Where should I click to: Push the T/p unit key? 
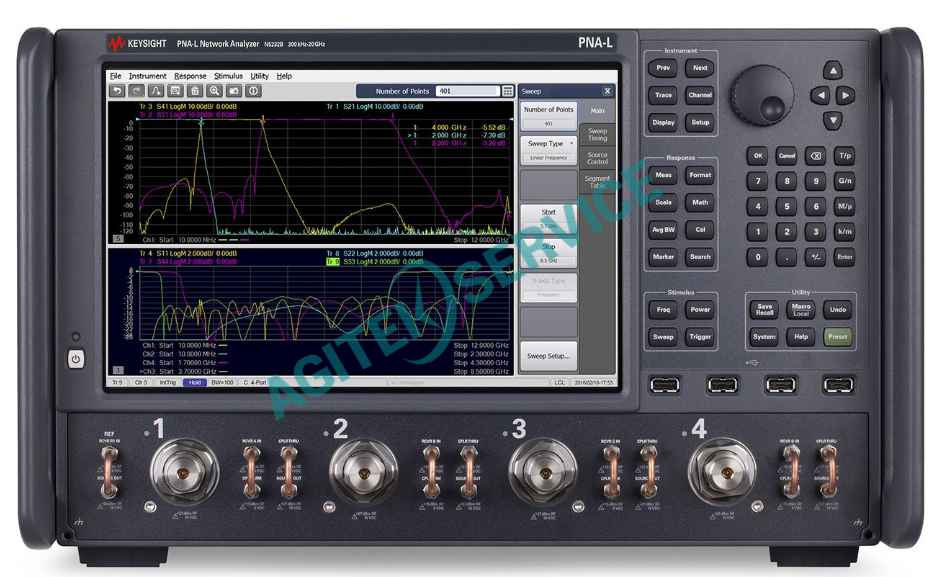point(845,156)
